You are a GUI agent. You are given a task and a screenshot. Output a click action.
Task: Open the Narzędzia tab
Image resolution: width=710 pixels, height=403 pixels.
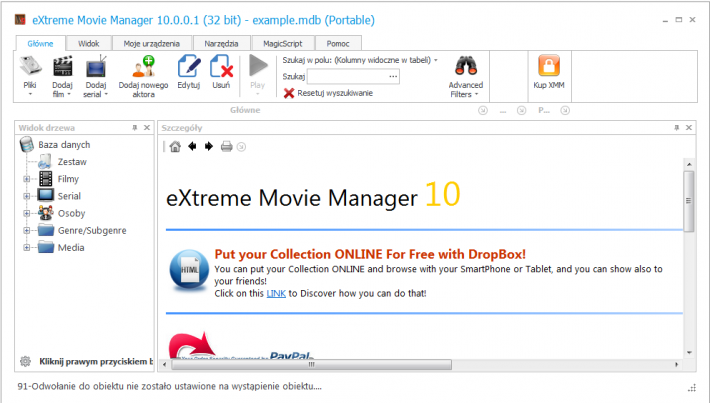[x=221, y=43]
